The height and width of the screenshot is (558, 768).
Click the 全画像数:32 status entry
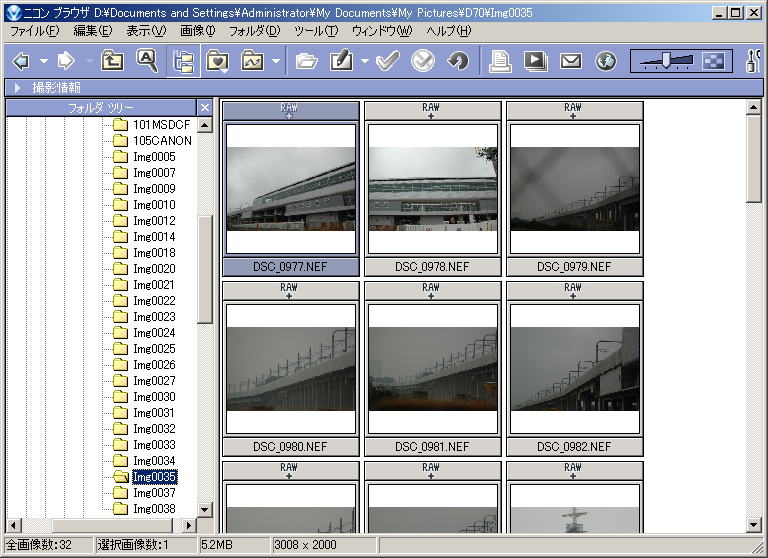(48, 545)
